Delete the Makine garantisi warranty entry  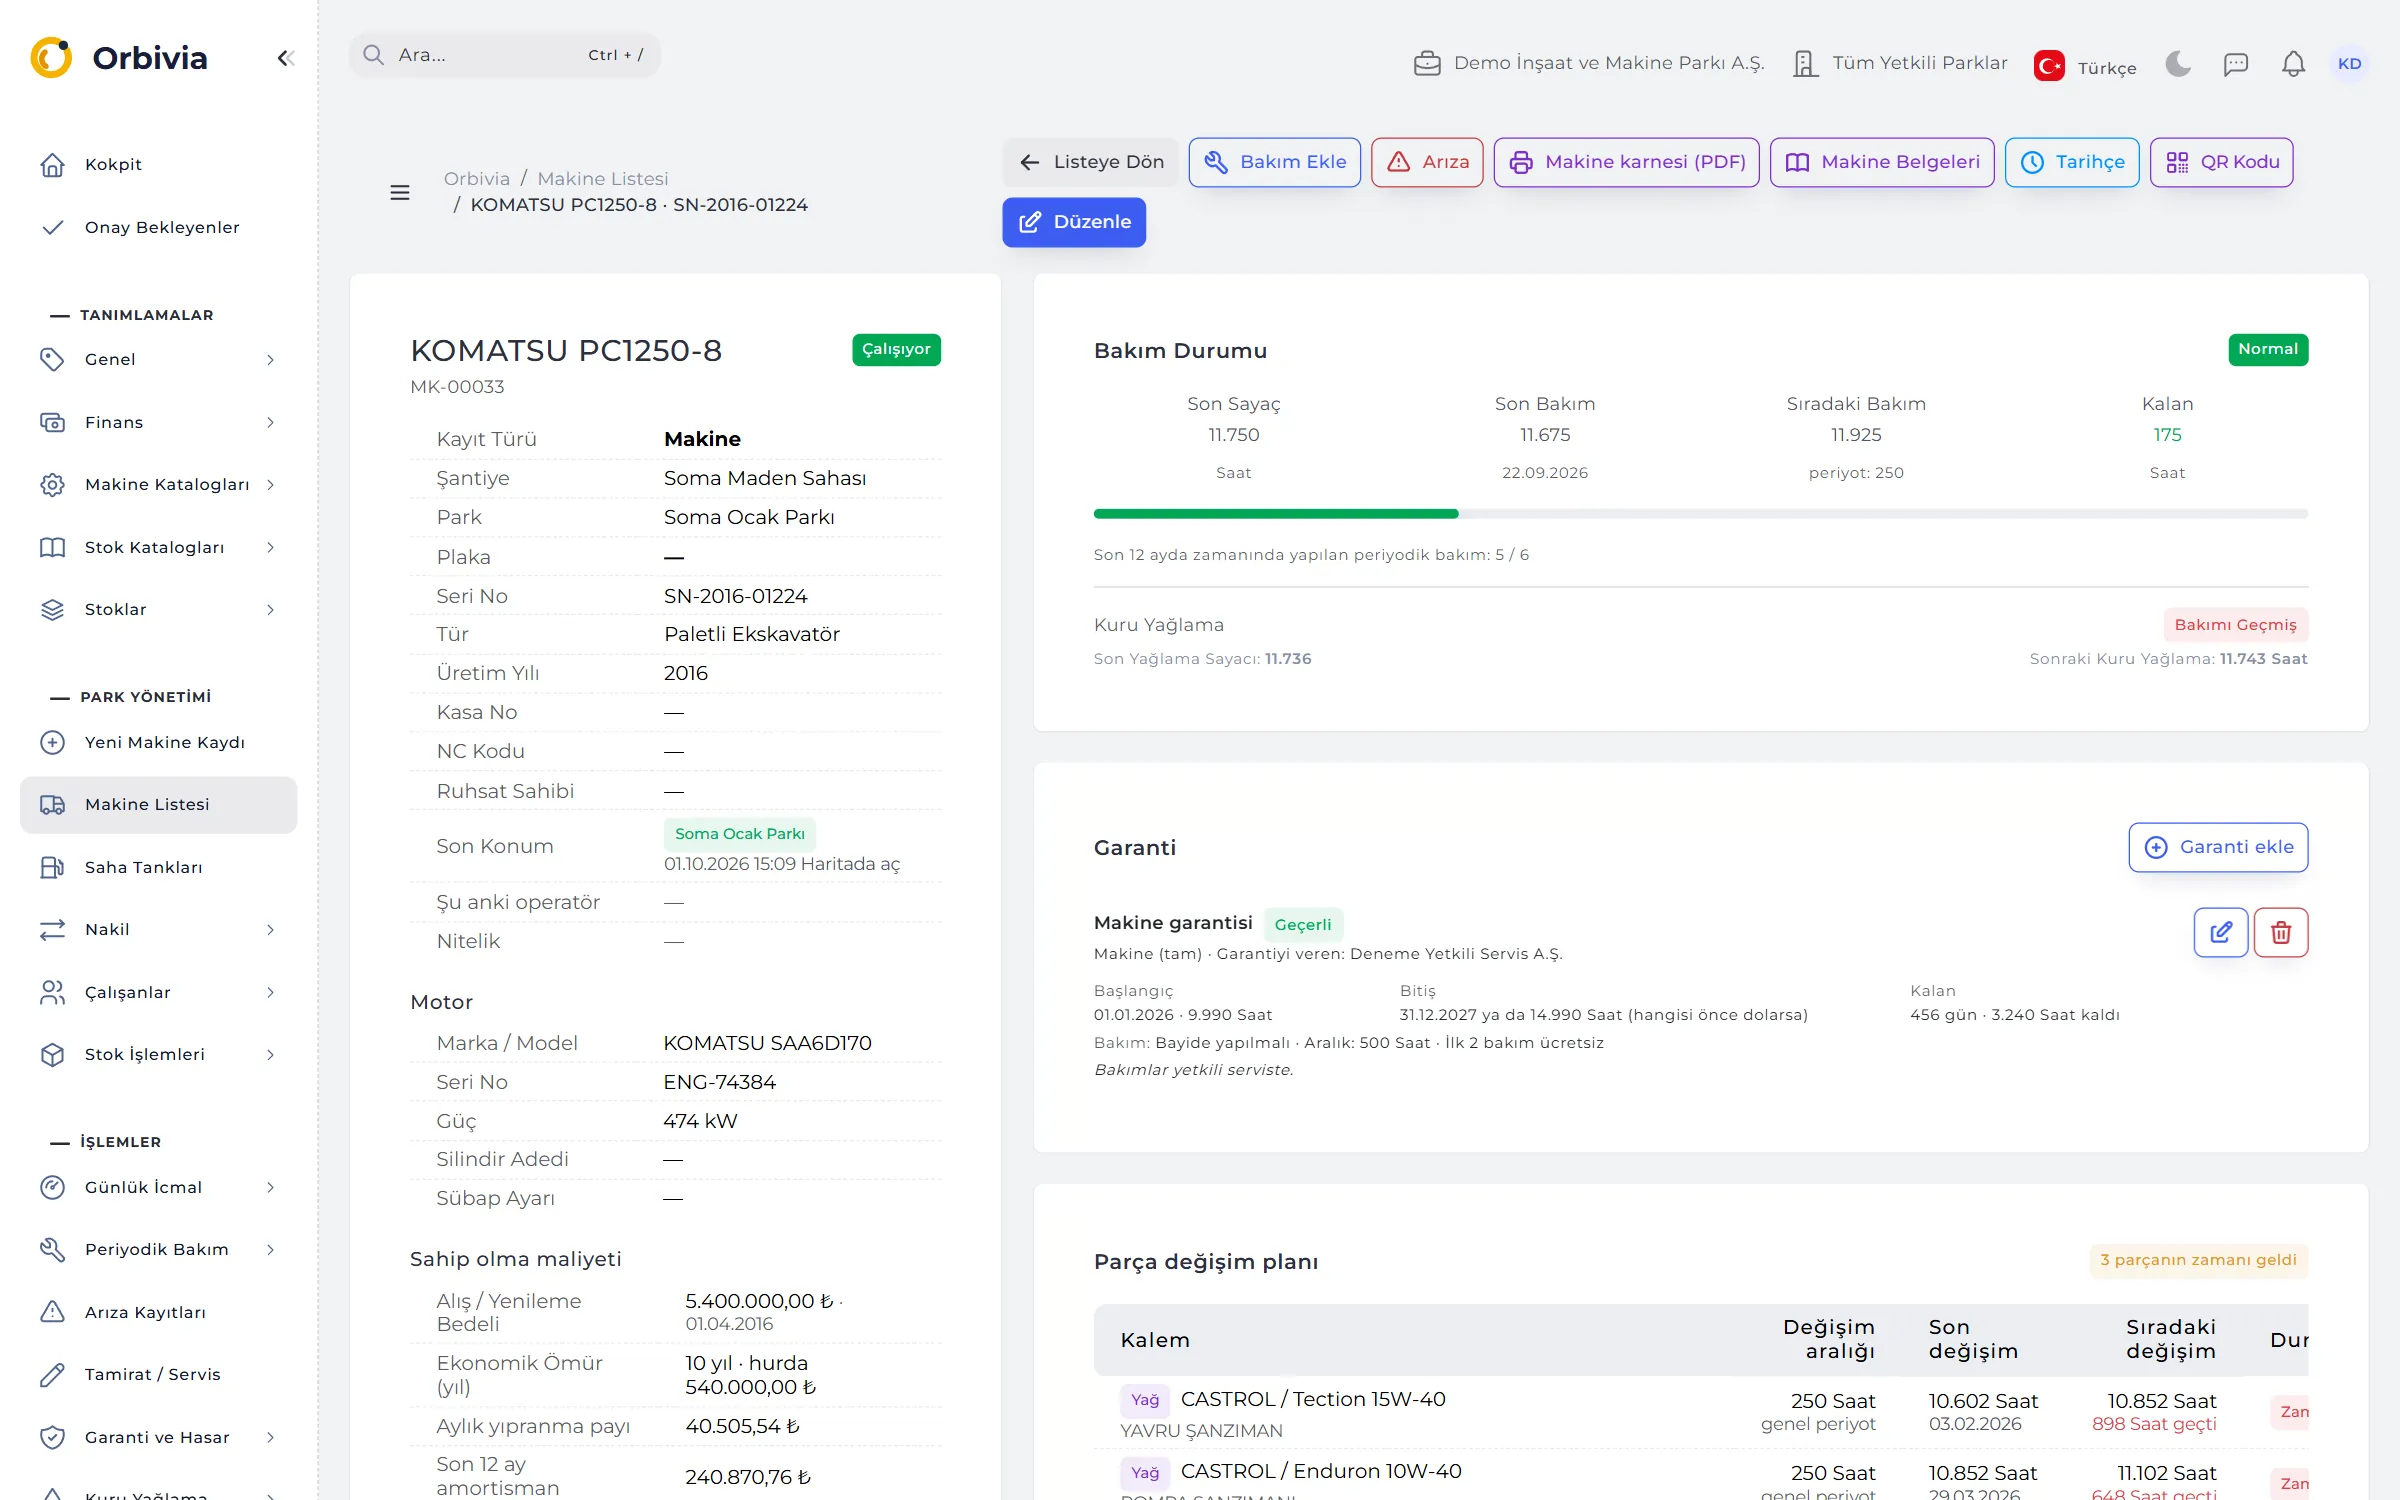(x=2281, y=932)
